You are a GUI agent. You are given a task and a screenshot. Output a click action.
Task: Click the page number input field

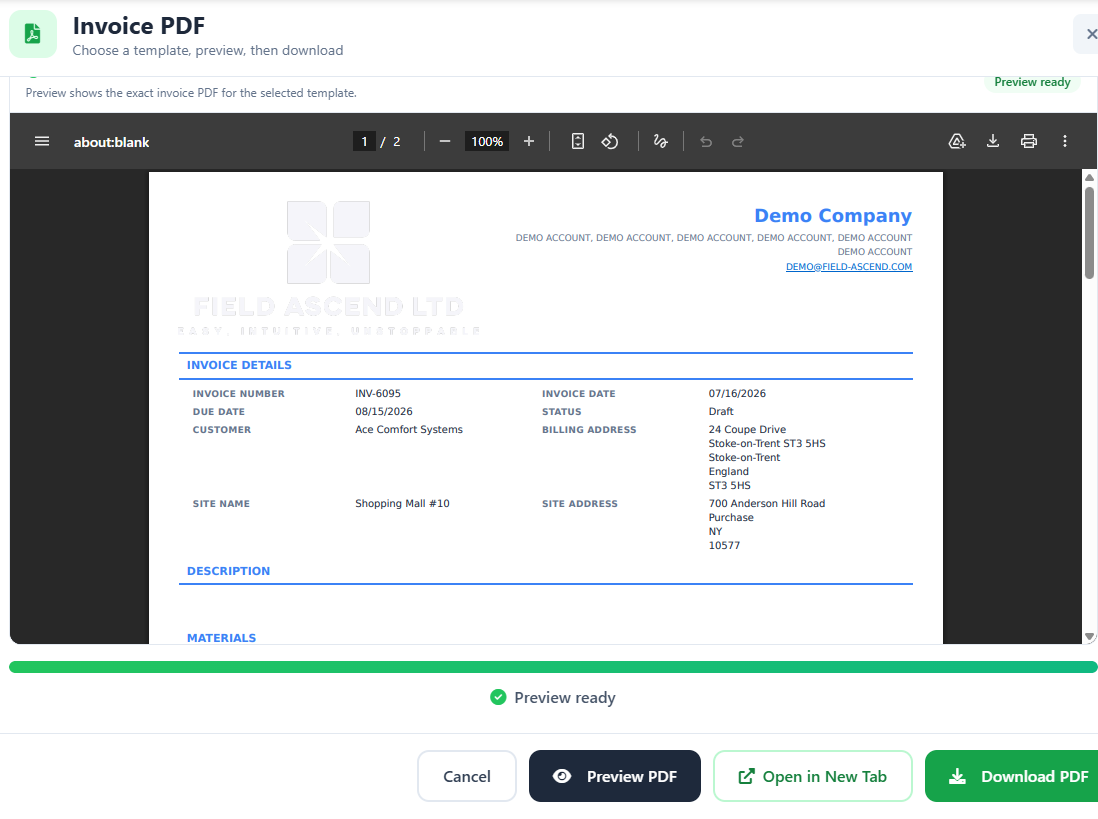click(364, 141)
